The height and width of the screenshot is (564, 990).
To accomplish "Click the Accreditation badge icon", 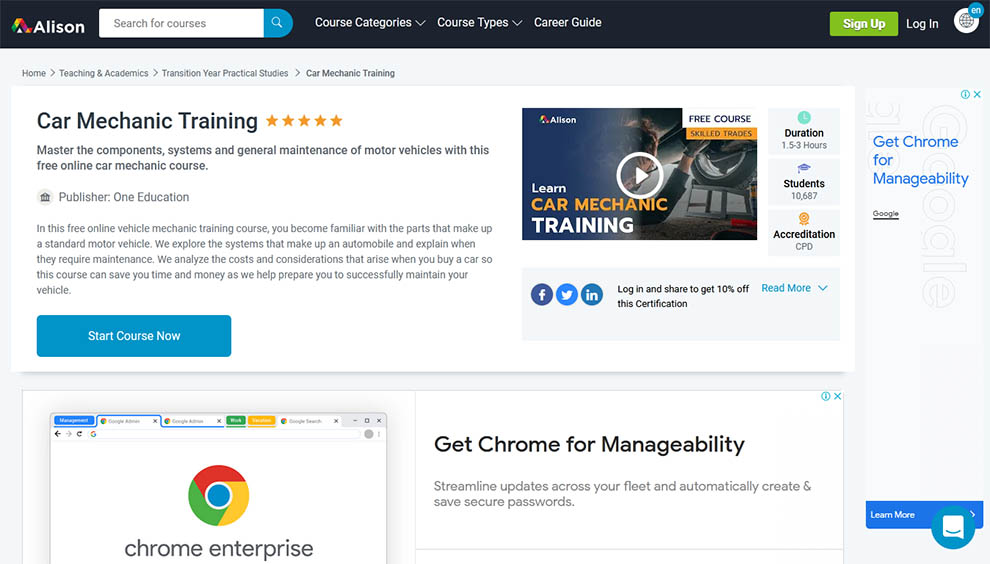I will (x=804, y=219).
